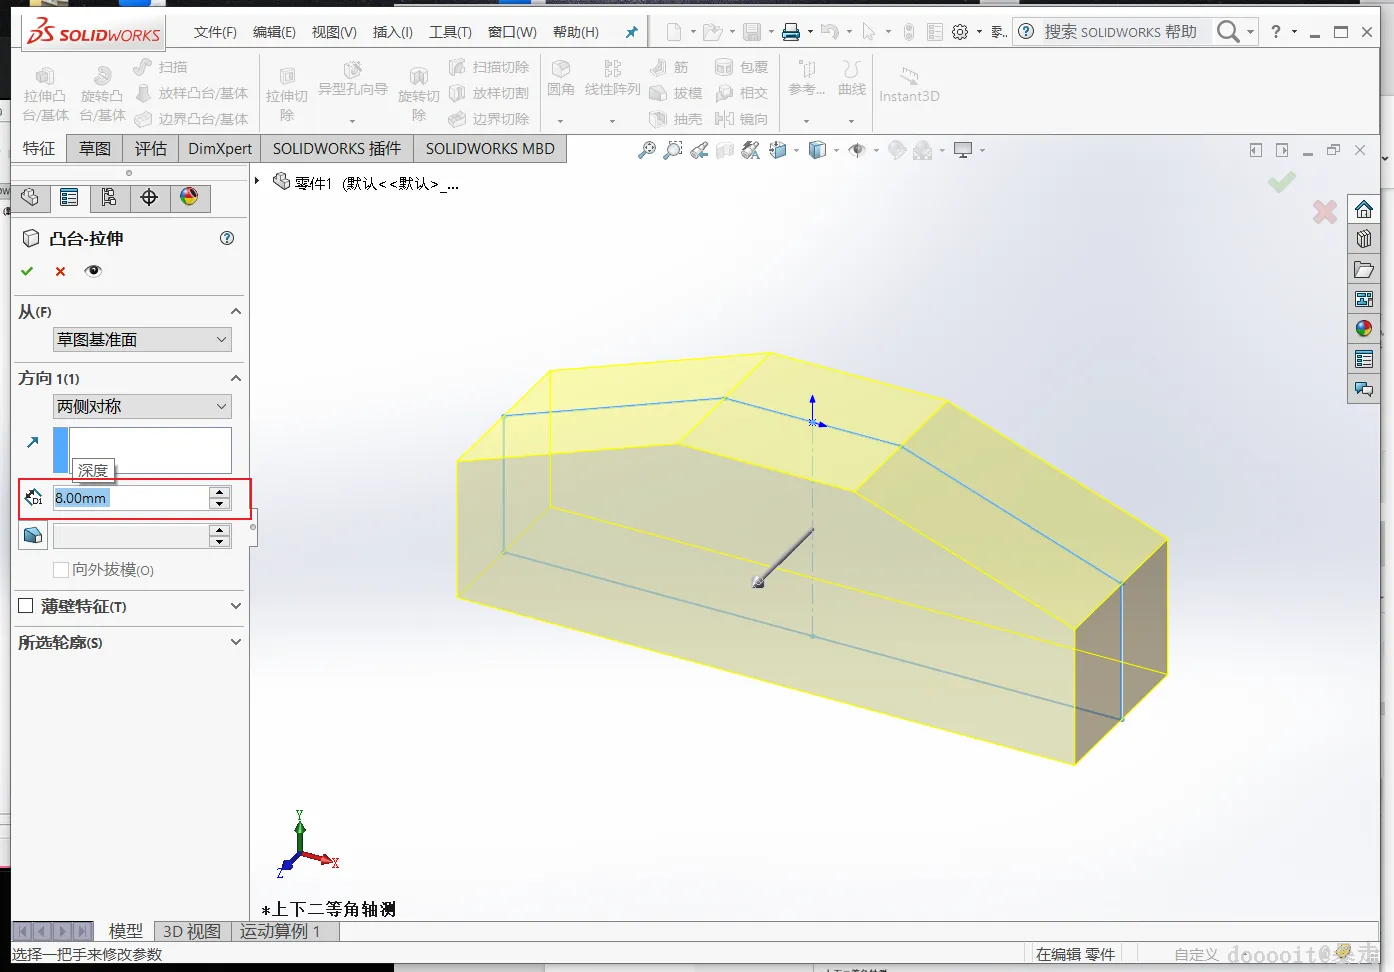Open SOLIDWORKS Resources home icon in task pane
The width and height of the screenshot is (1394, 972).
(x=1364, y=209)
